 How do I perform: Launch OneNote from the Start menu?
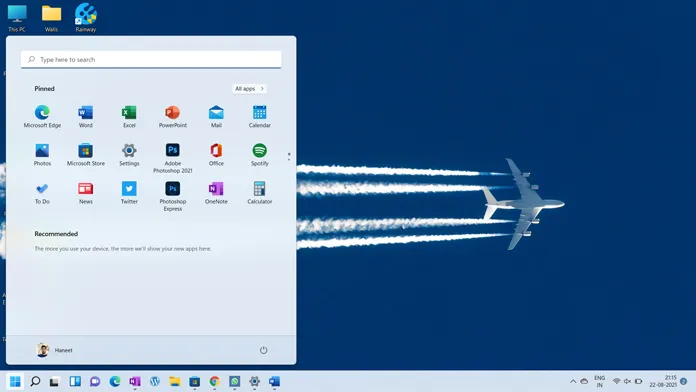coord(216,193)
